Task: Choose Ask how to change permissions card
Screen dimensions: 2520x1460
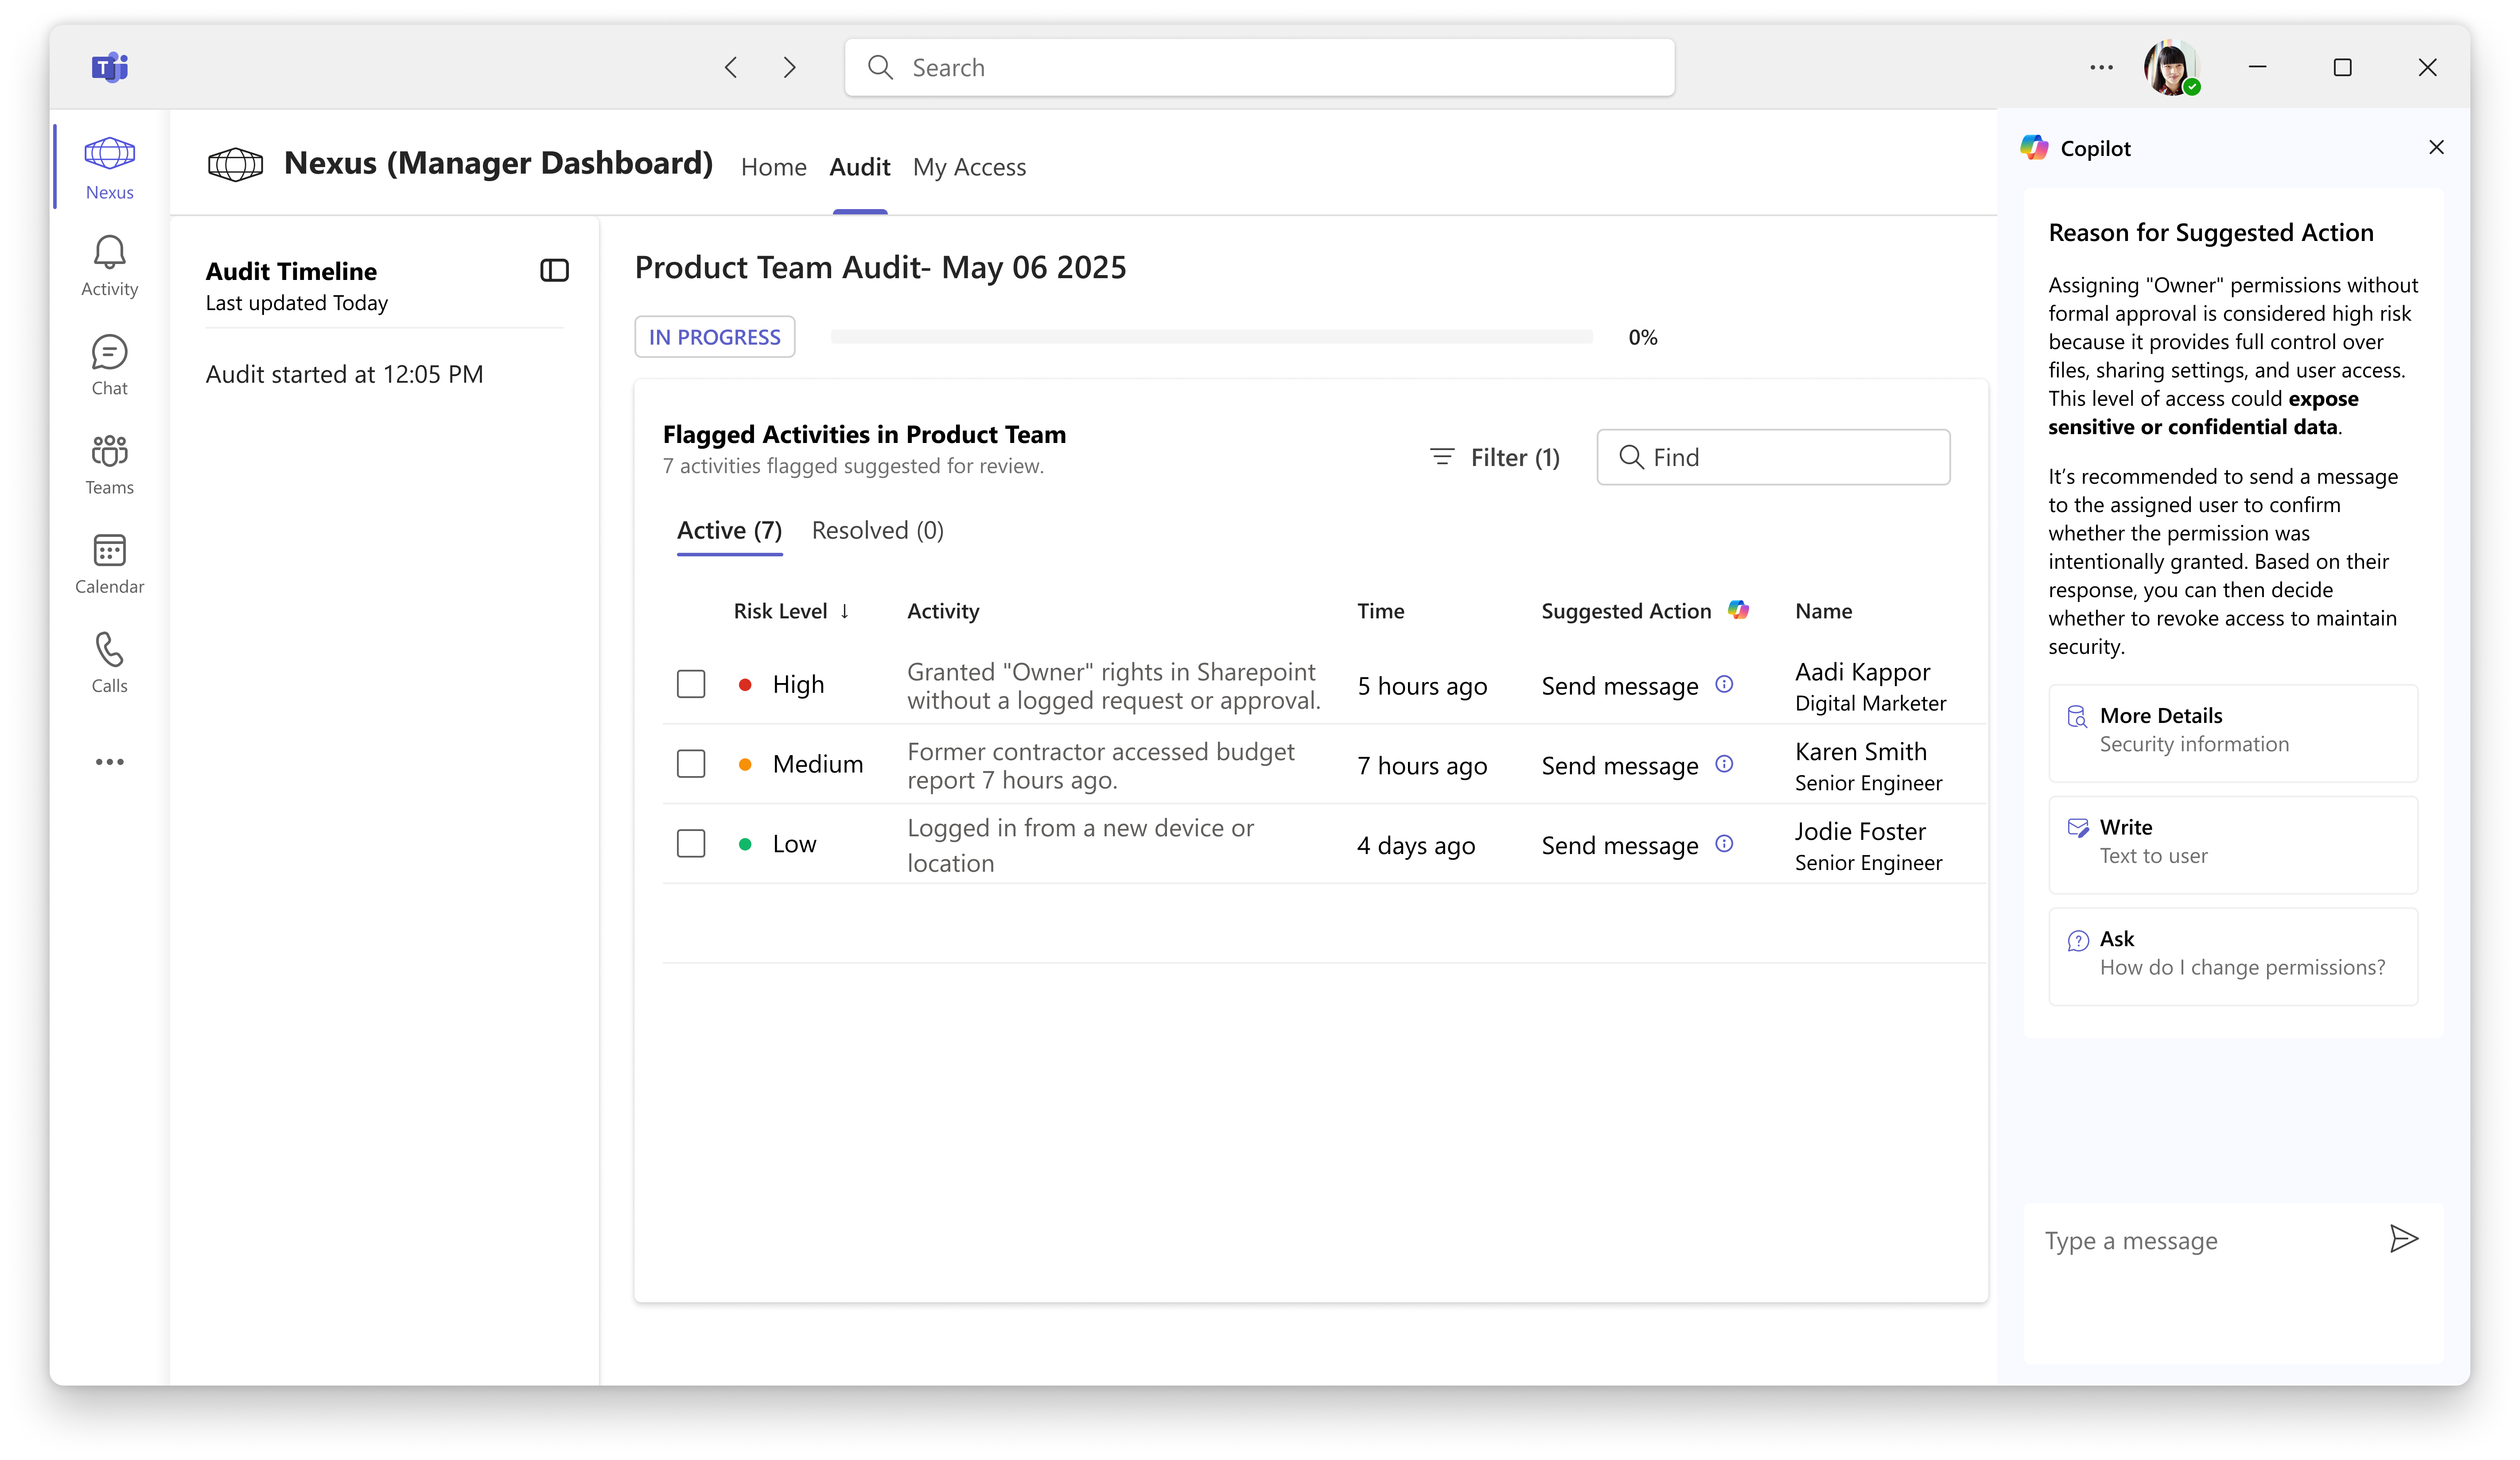Action: (2232, 956)
